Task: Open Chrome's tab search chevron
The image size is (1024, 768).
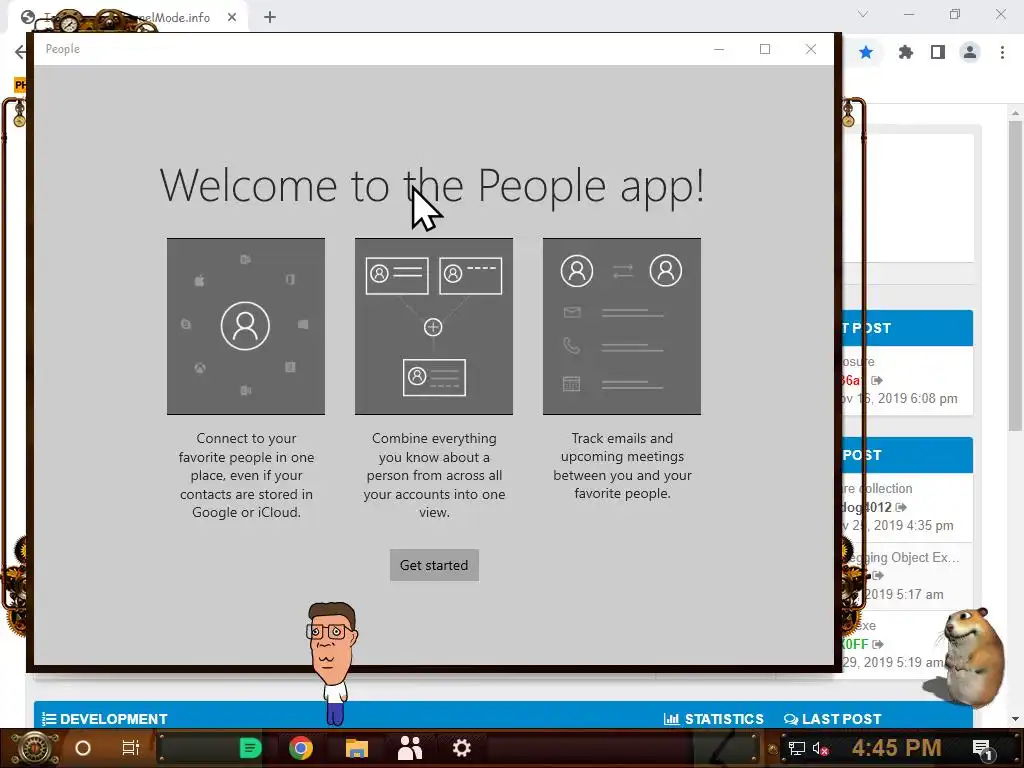Action: tap(863, 14)
